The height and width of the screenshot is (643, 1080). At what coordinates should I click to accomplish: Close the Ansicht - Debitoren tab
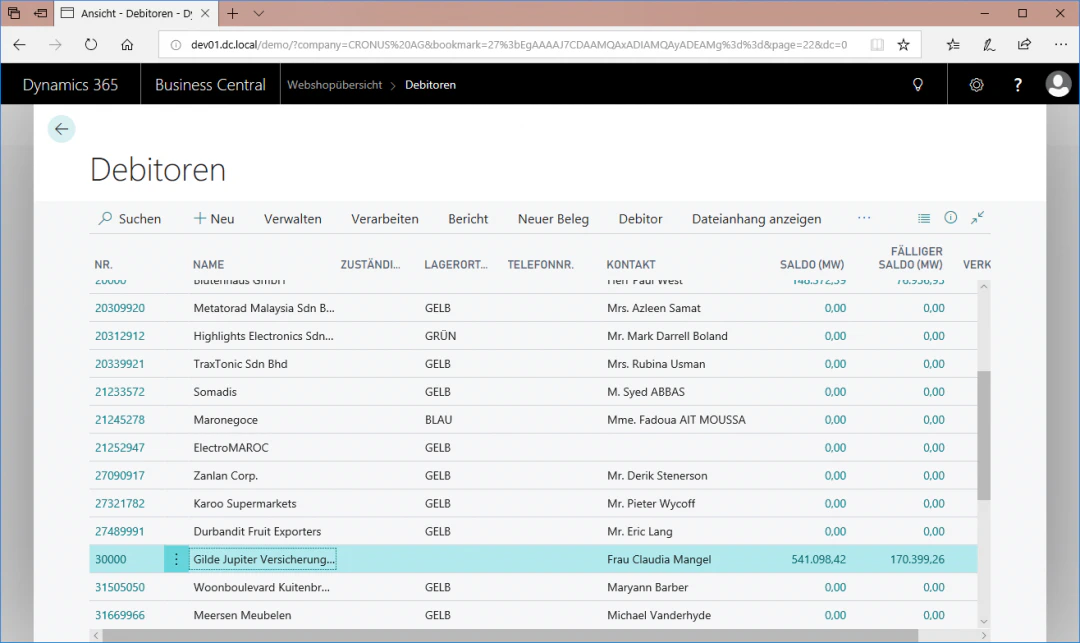coord(205,13)
